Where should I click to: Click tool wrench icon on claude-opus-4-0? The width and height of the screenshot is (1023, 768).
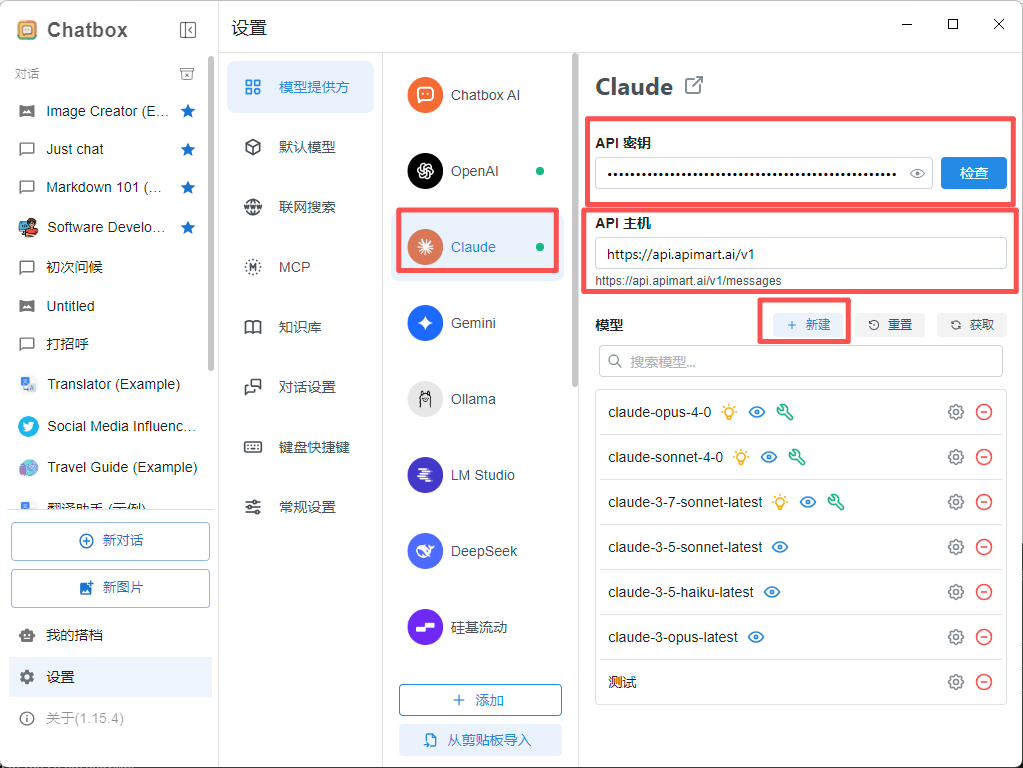[x=785, y=412]
